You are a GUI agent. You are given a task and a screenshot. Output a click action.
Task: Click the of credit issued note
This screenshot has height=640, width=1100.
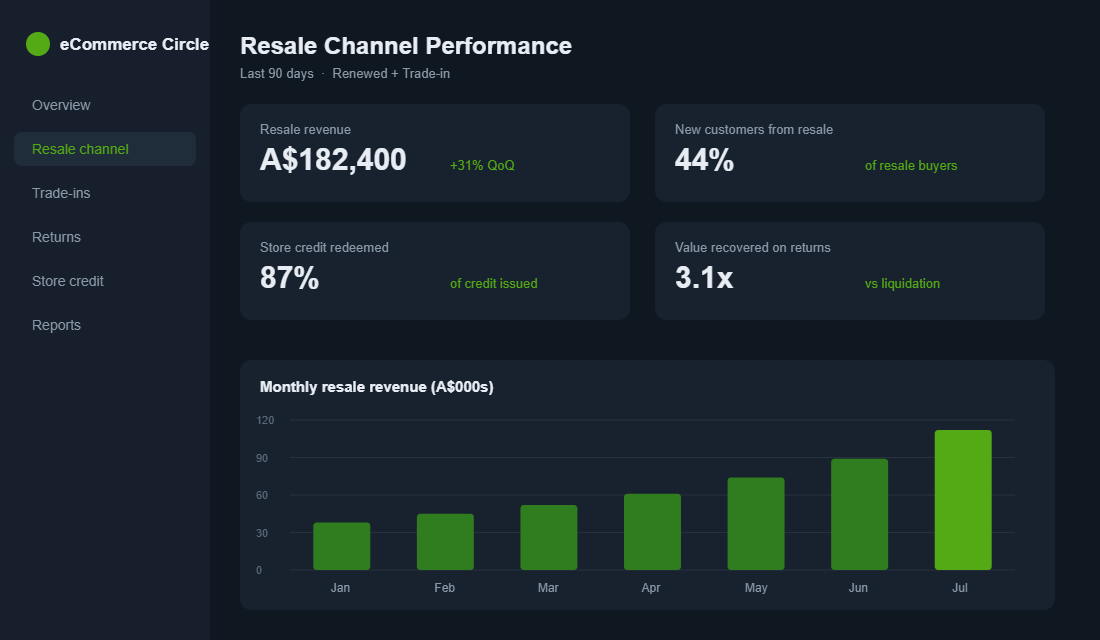tap(493, 284)
